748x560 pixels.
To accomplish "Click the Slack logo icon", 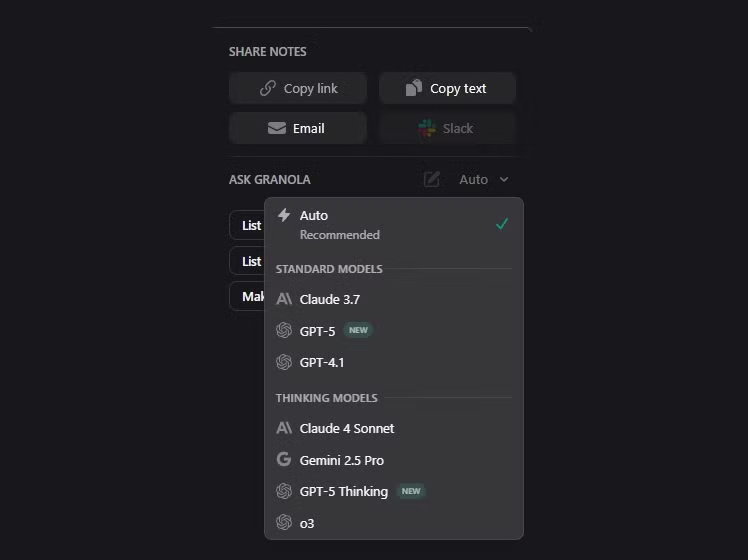I will pos(427,128).
